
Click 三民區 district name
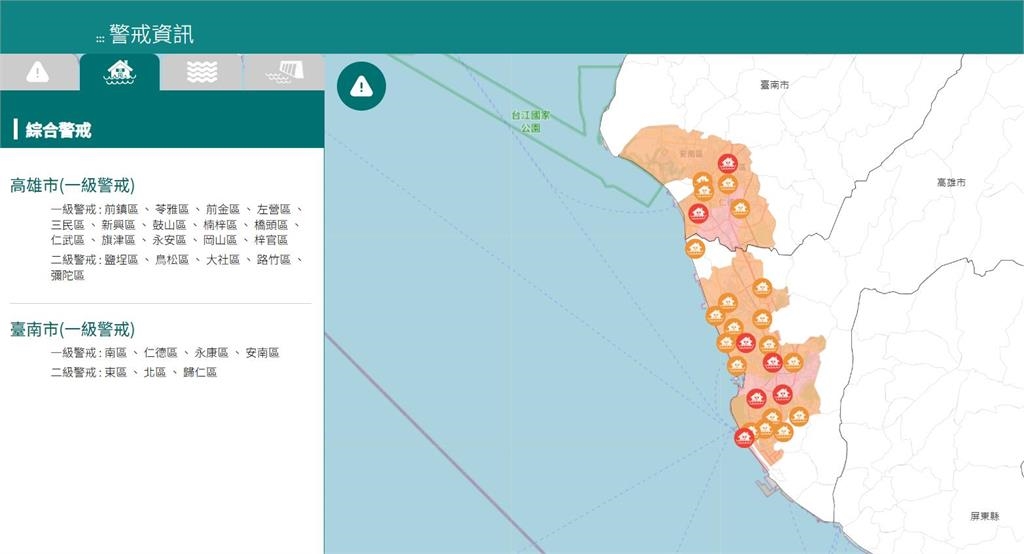(x=68, y=225)
